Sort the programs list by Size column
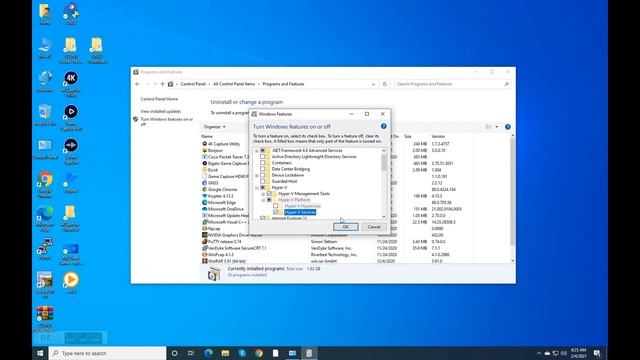This screenshot has width=640, height=360. coord(408,136)
